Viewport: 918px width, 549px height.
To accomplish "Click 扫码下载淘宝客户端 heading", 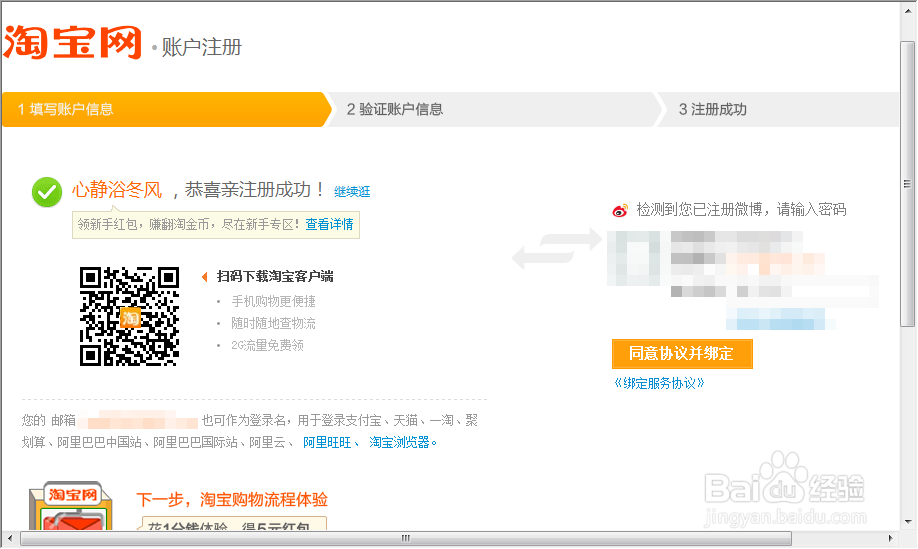I will 275,276.
